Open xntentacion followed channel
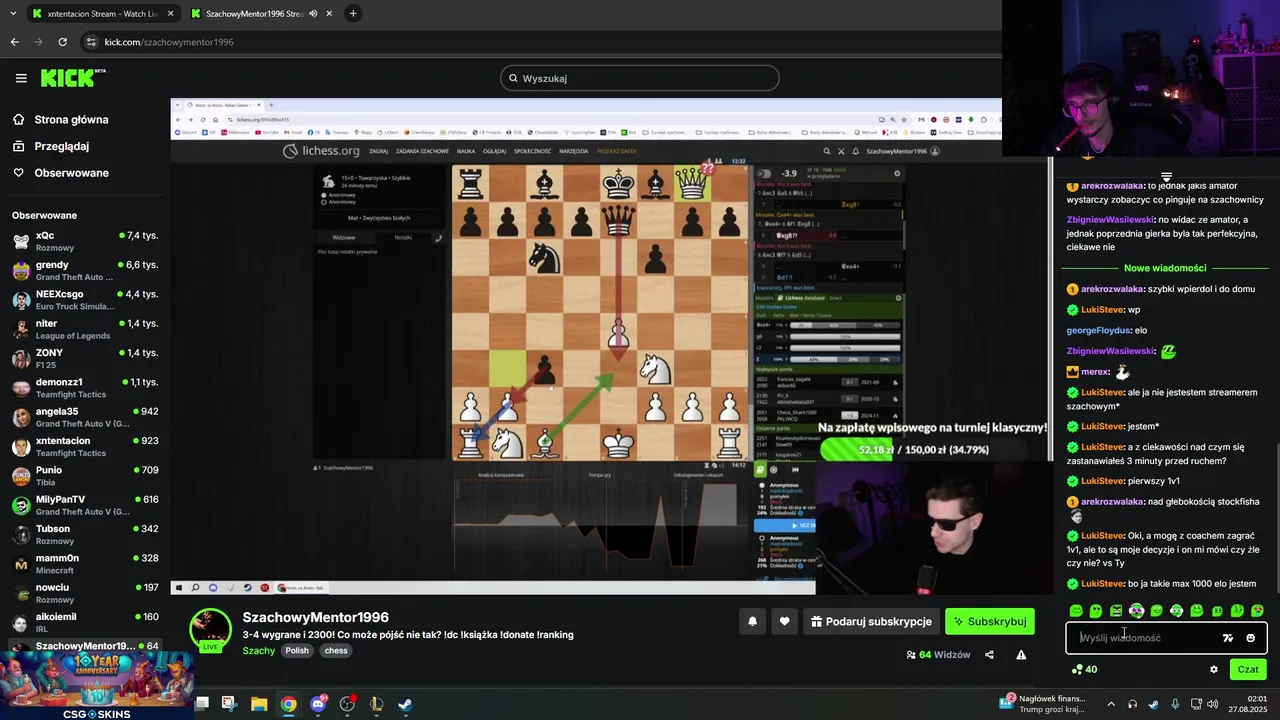 point(85,446)
